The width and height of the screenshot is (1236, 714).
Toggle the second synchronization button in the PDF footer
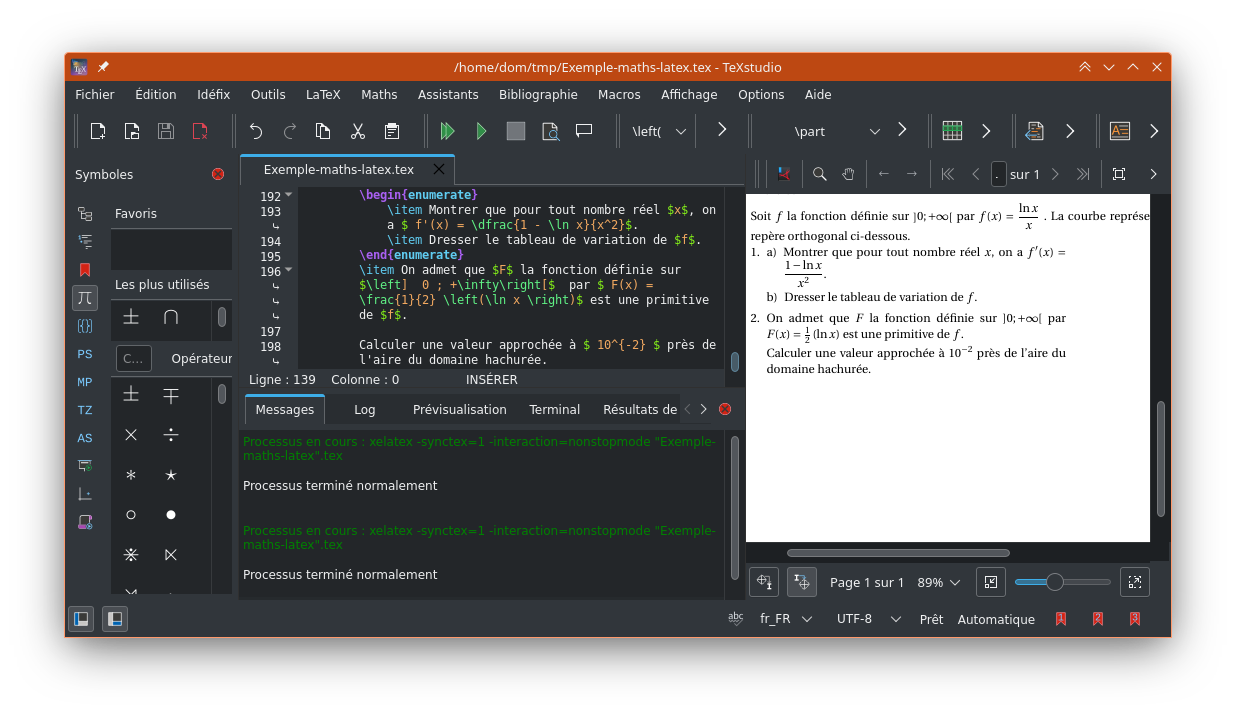click(802, 582)
